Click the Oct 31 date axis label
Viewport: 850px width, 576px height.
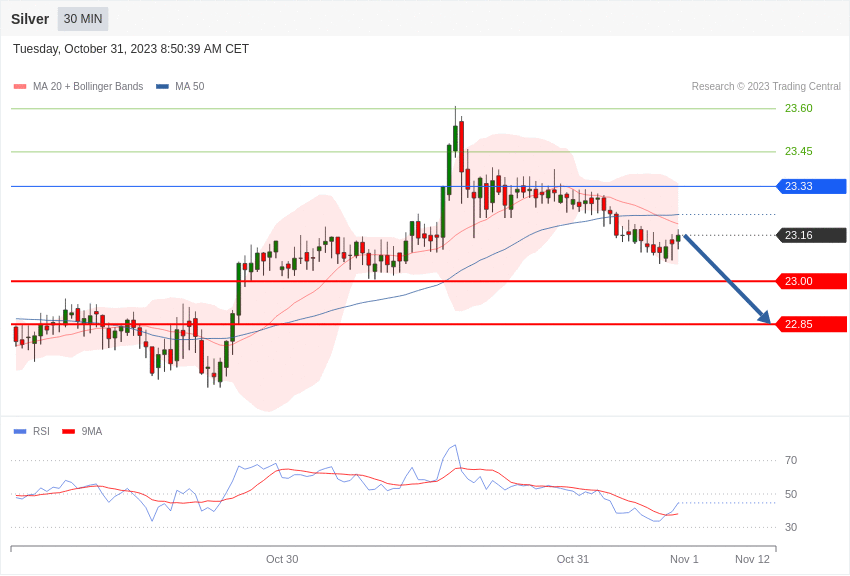[x=572, y=559]
